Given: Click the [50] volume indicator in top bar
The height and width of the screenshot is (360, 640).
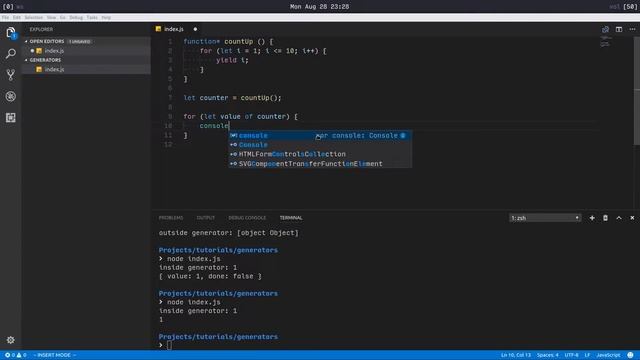Looking at the screenshot, I should pyautogui.click(x=630, y=7).
